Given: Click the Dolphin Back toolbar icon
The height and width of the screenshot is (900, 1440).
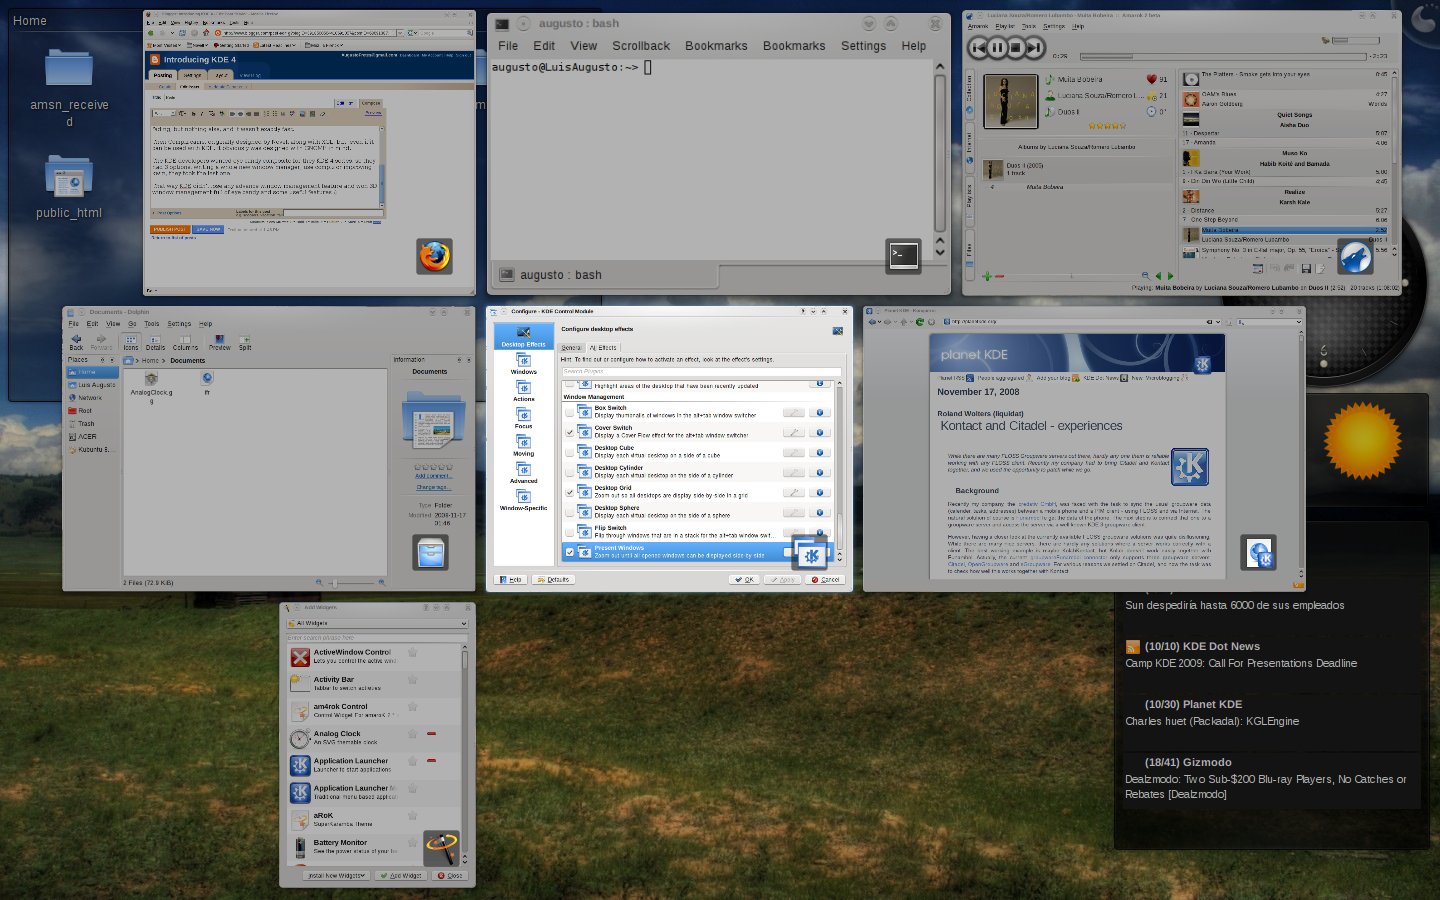Looking at the screenshot, I should [76, 341].
